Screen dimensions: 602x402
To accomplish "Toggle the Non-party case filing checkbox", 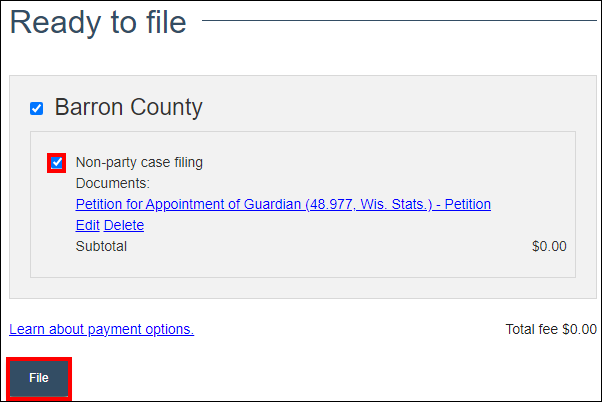I will pyautogui.click(x=57, y=162).
